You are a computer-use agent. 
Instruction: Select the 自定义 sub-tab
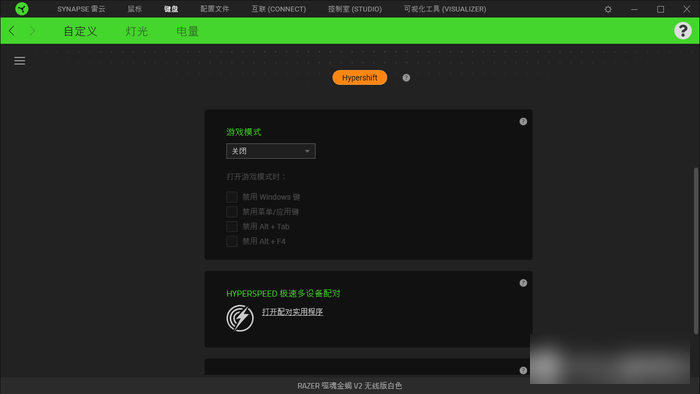(x=80, y=31)
